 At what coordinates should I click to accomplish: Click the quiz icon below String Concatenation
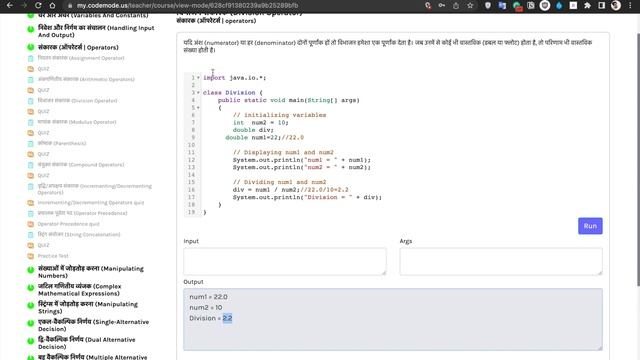(x=31, y=245)
